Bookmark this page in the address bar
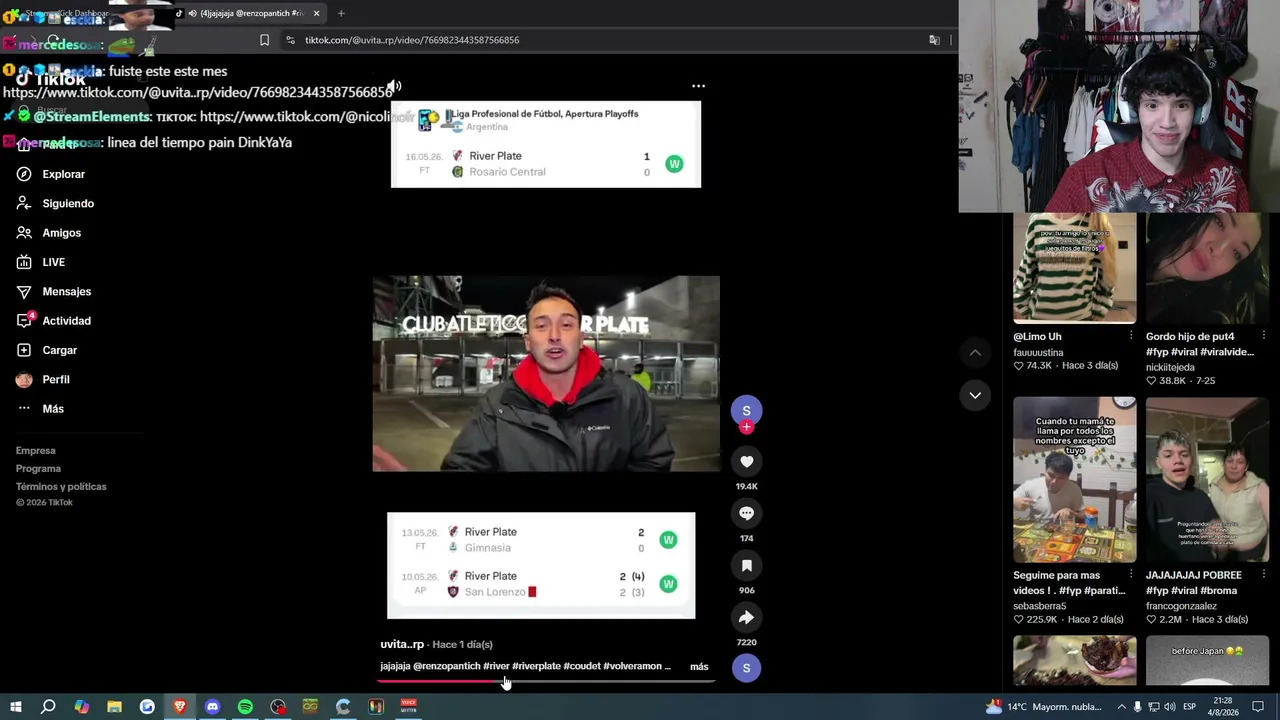1280x720 pixels. (264, 40)
